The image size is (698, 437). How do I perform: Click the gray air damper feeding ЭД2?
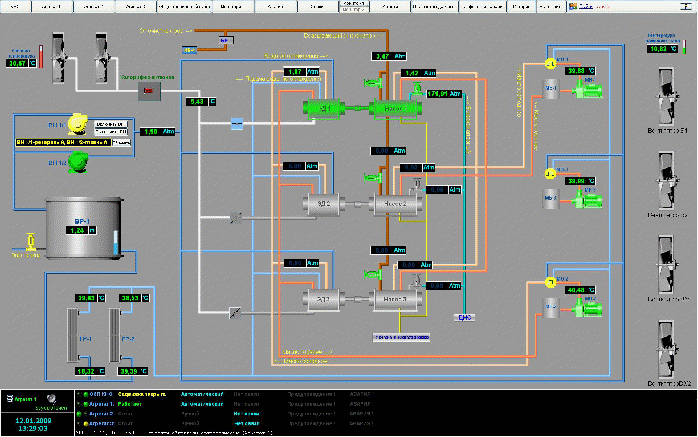(236, 218)
